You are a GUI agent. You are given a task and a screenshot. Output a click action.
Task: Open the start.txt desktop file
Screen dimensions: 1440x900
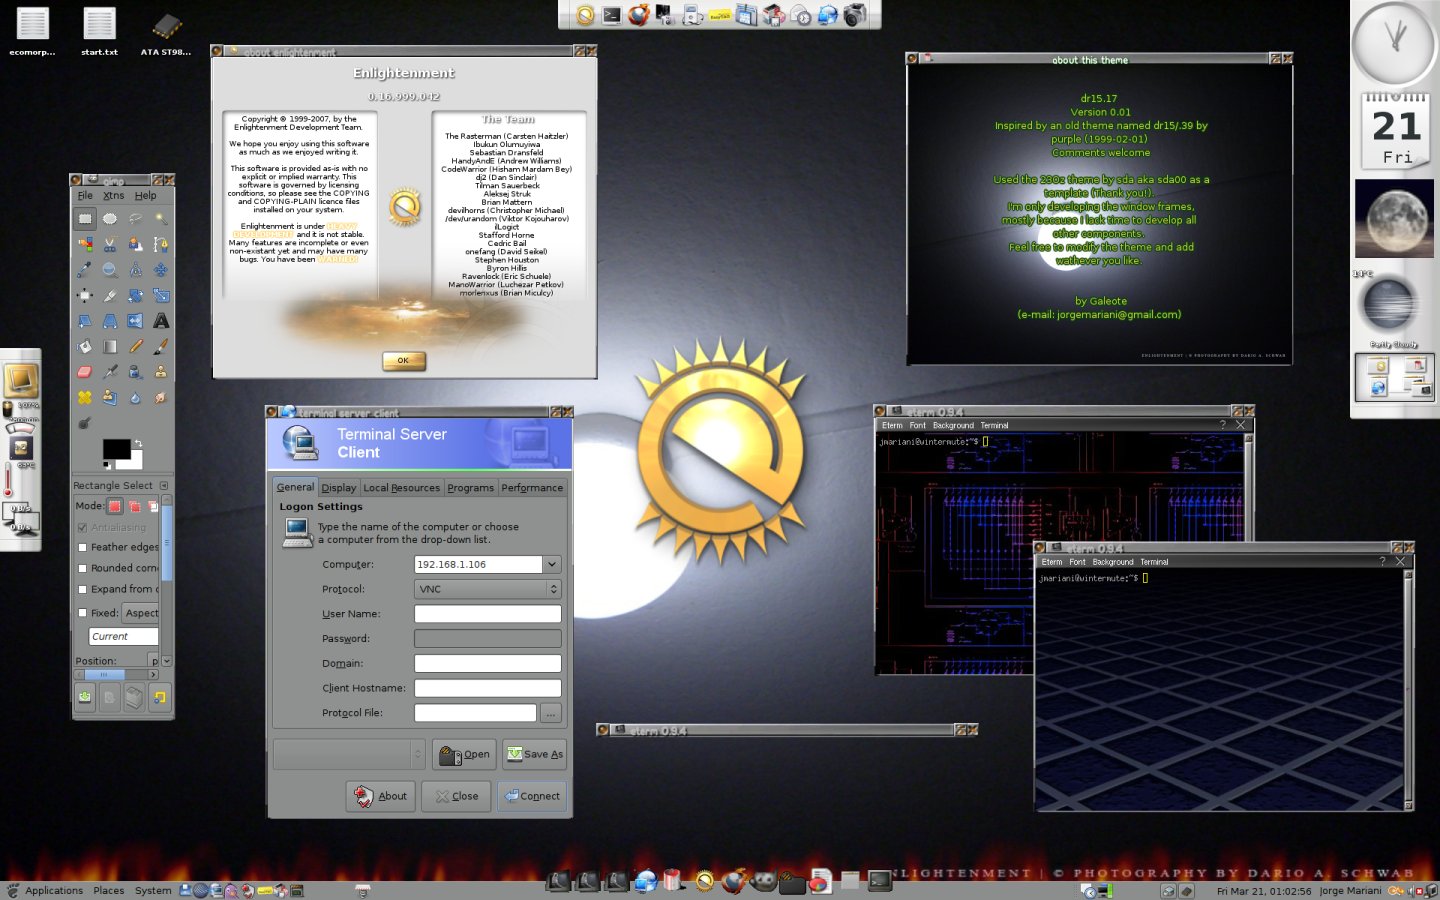(x=99, y=32)
